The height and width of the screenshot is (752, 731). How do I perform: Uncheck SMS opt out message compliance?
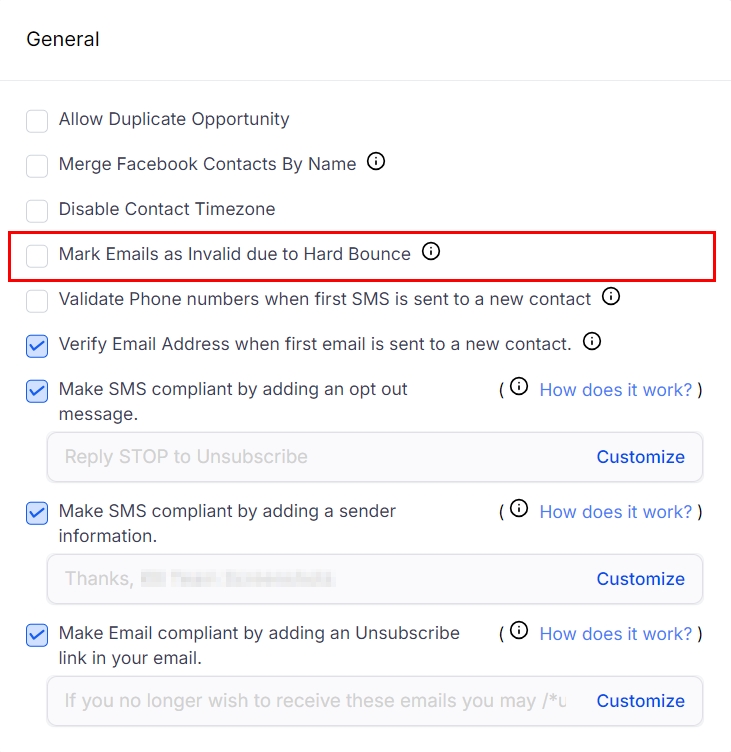[37, 390]
